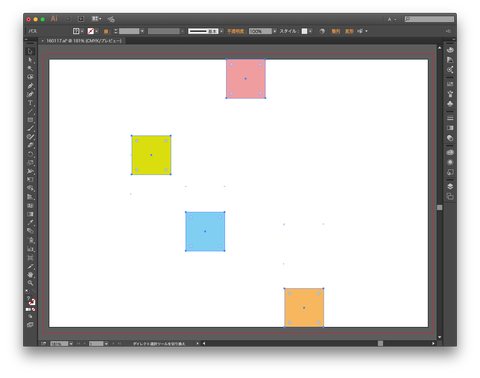The height and width of the screenshot is (378, 480).
Task: Click the stroke swatch with red slash
Action: (x=91, y=31)
